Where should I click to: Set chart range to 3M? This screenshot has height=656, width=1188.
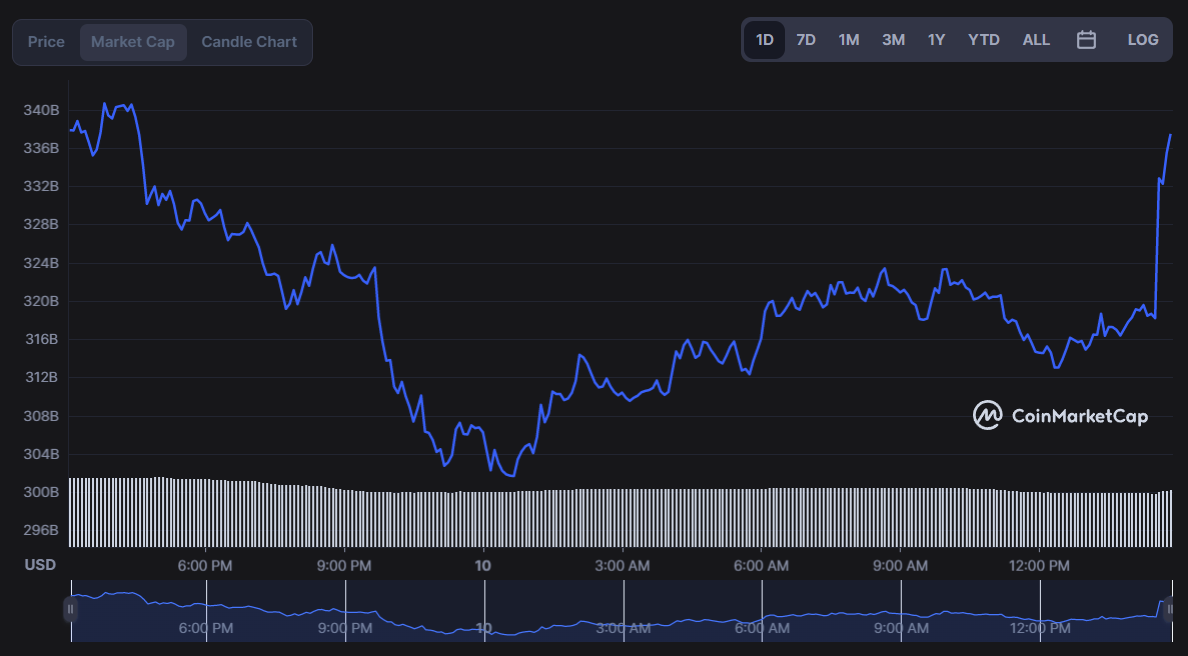(893, 40)
